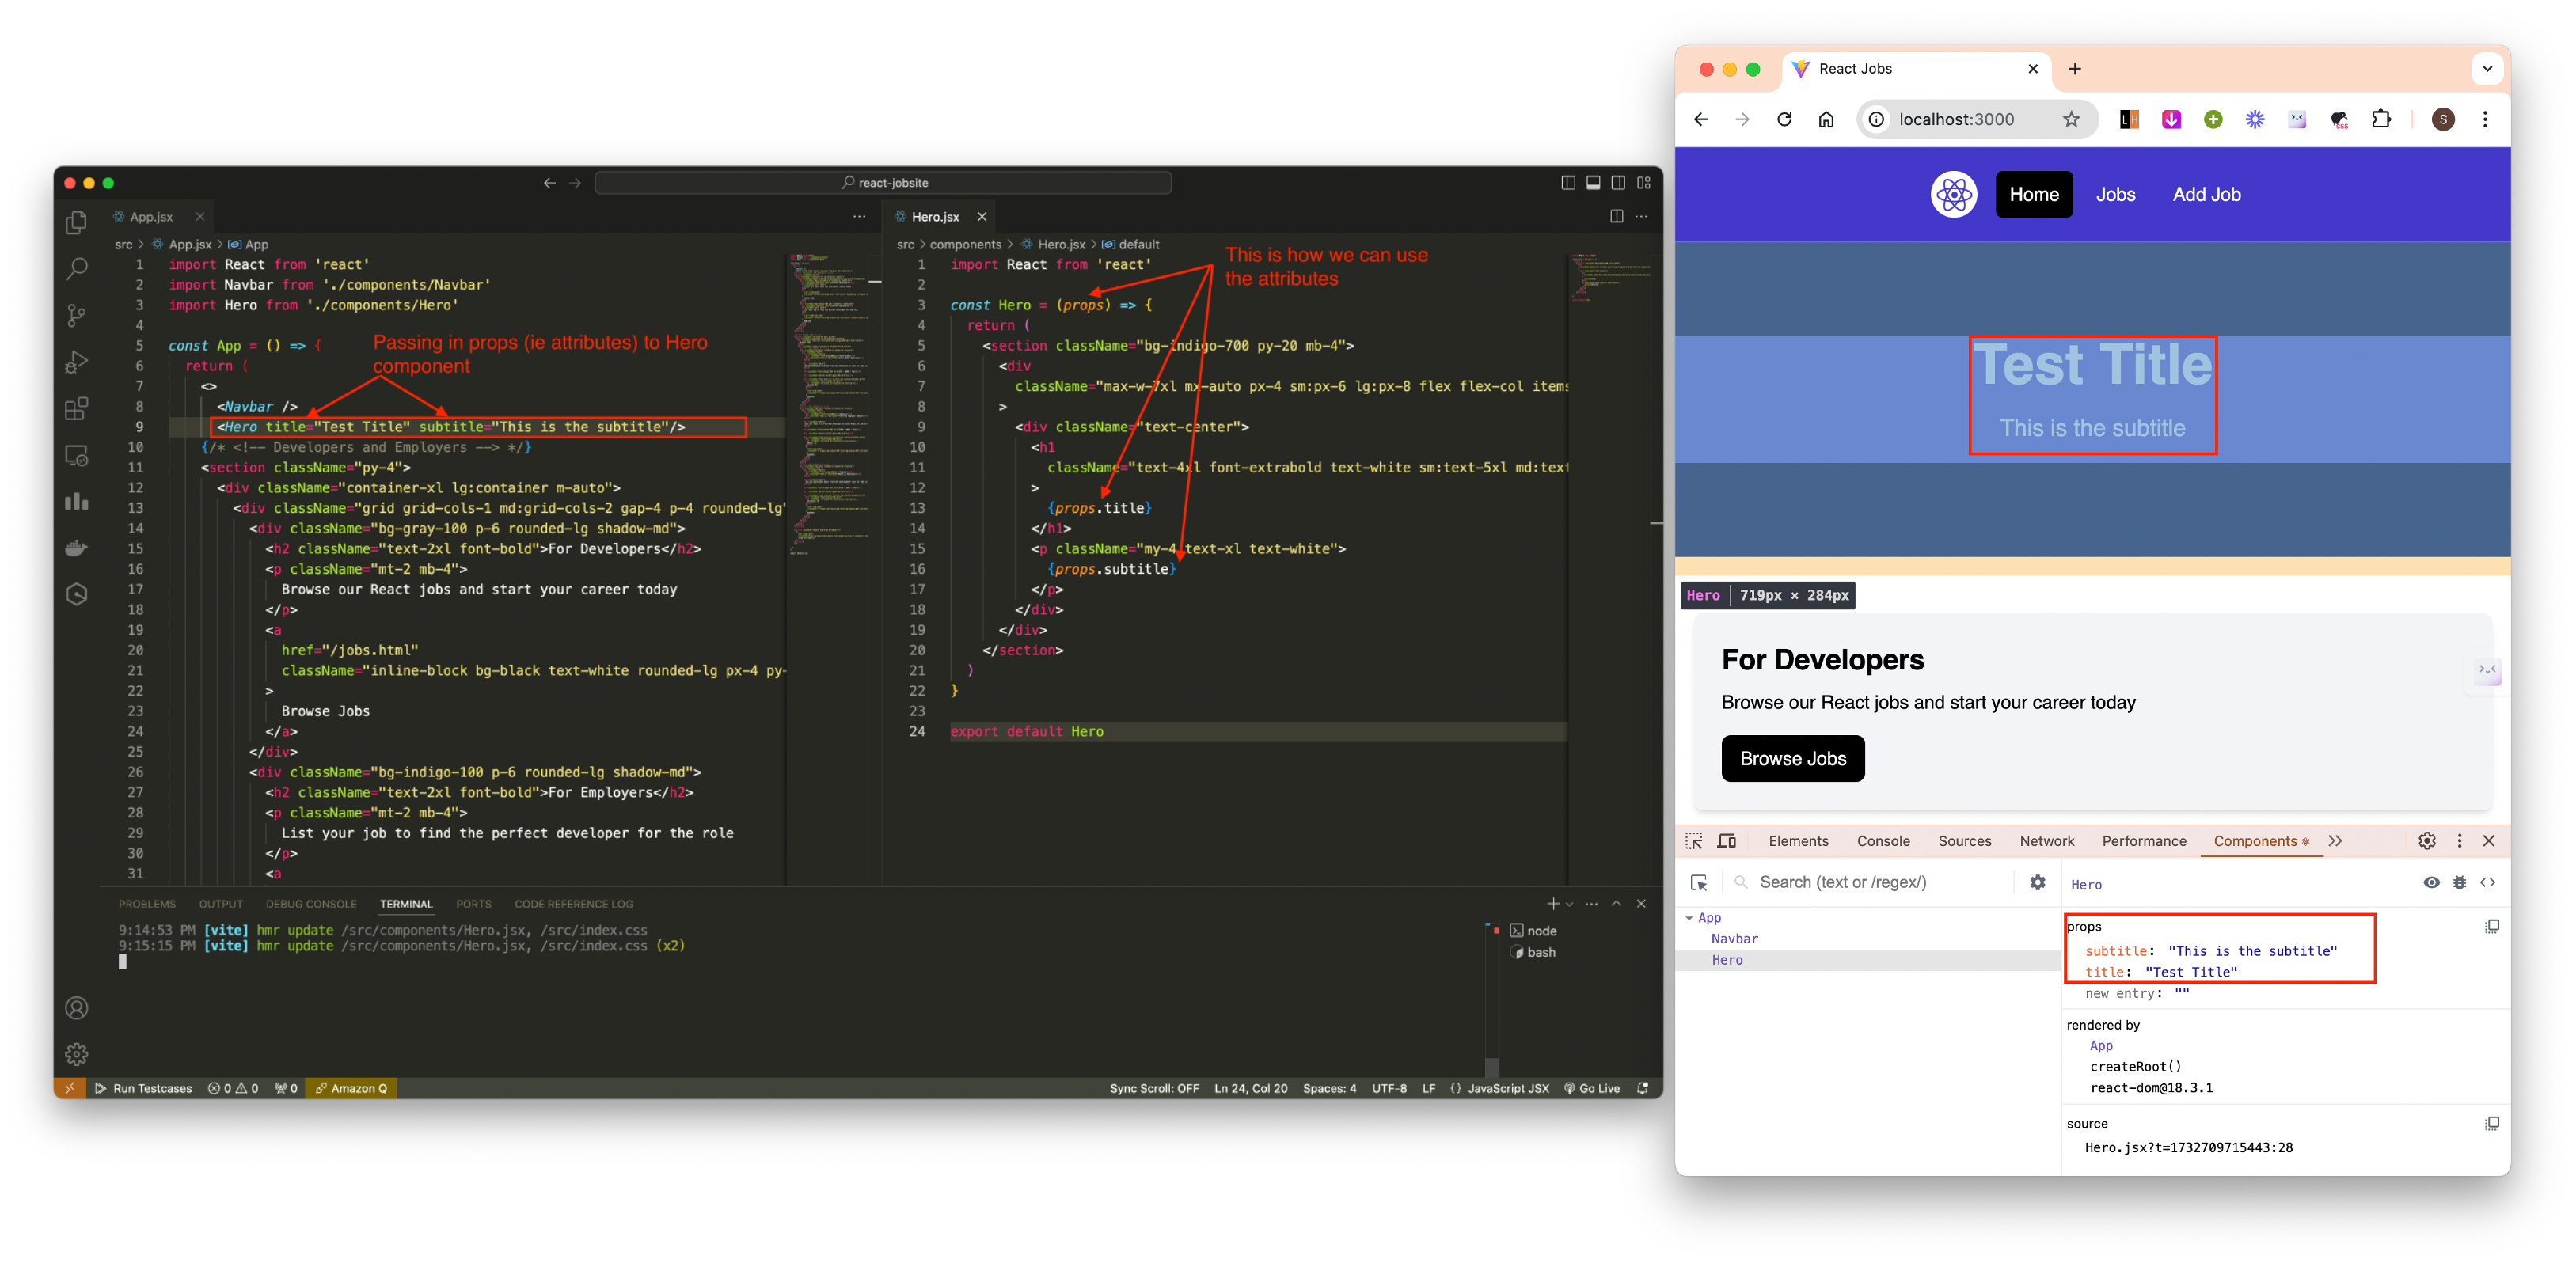Open the browser Extensions puzzle icon
The width and height of the screenshot is (2576, 1263).
click(x=2381, y=119)
